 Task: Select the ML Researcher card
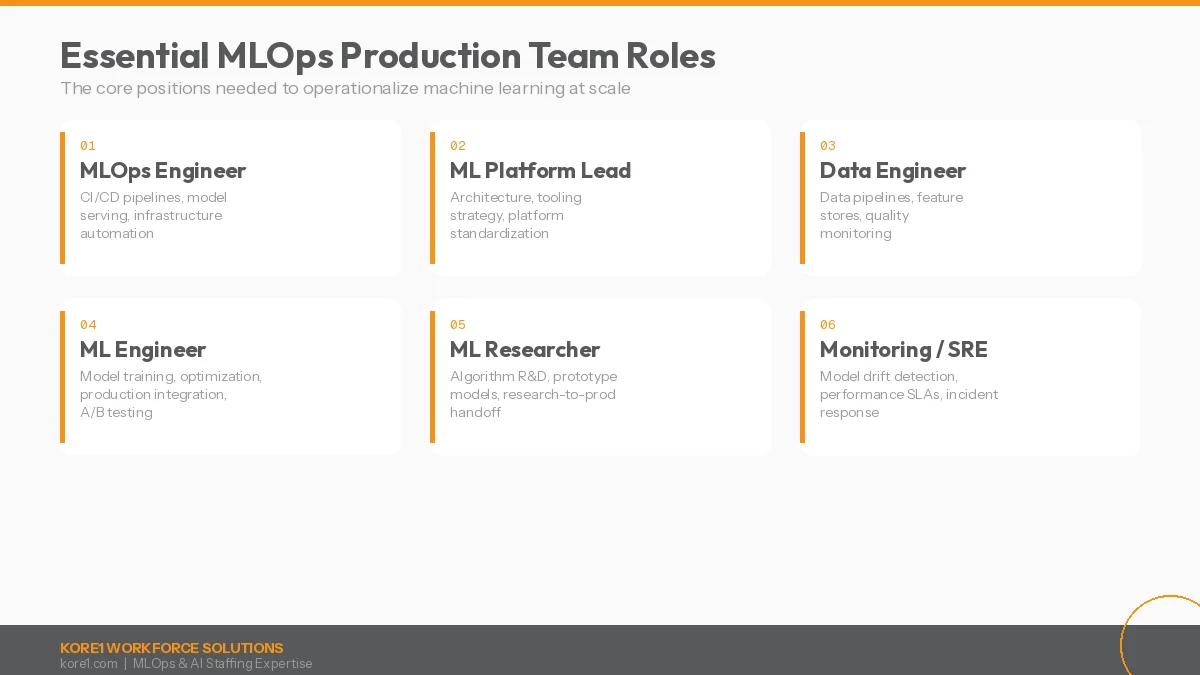[x=600, y=376]
